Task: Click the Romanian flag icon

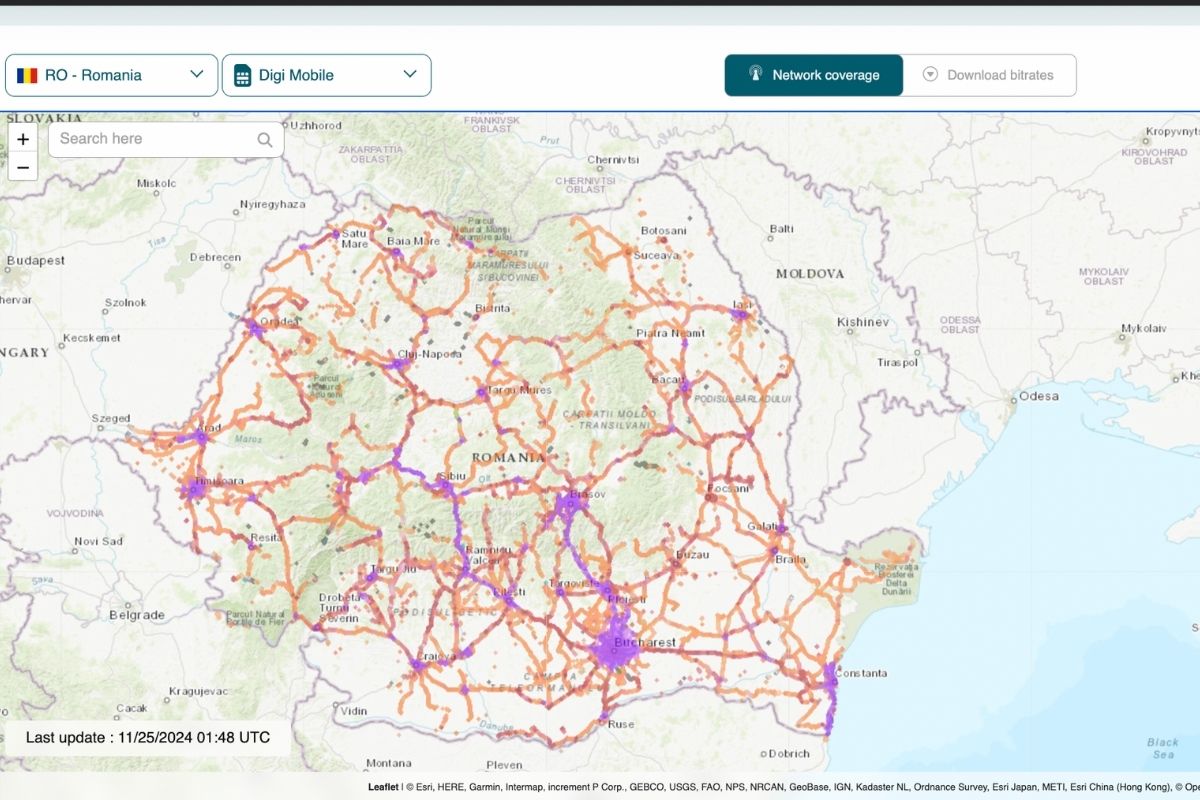Action: (28, 74)
